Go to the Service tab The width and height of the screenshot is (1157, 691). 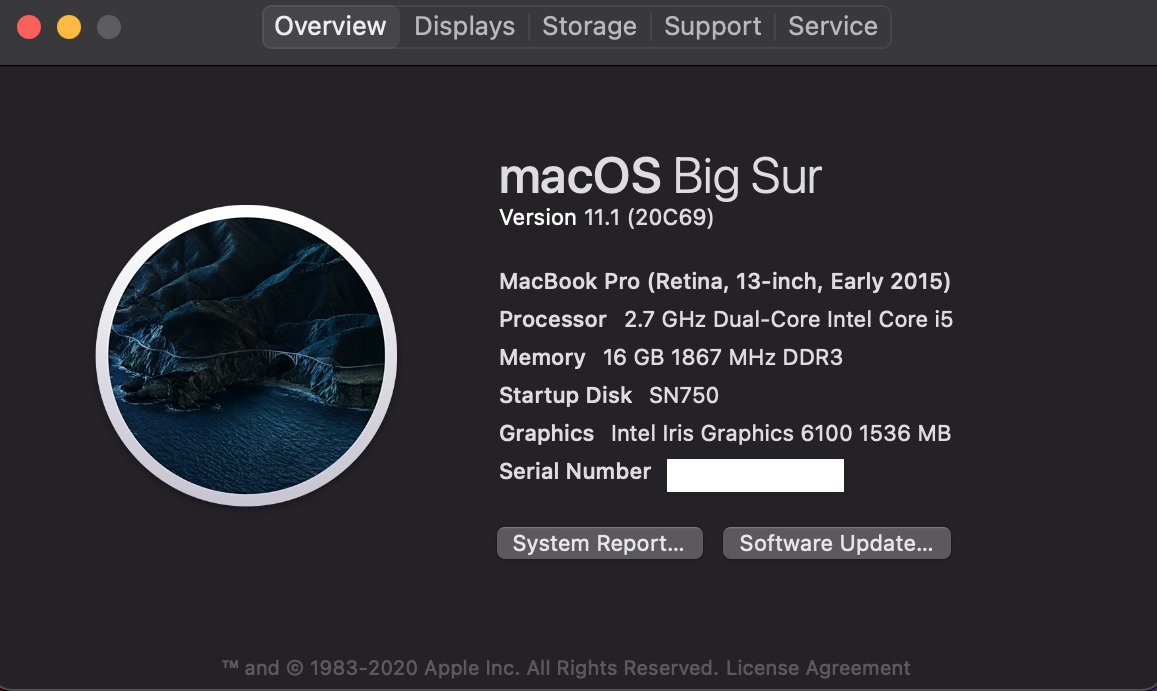(832, 27)
